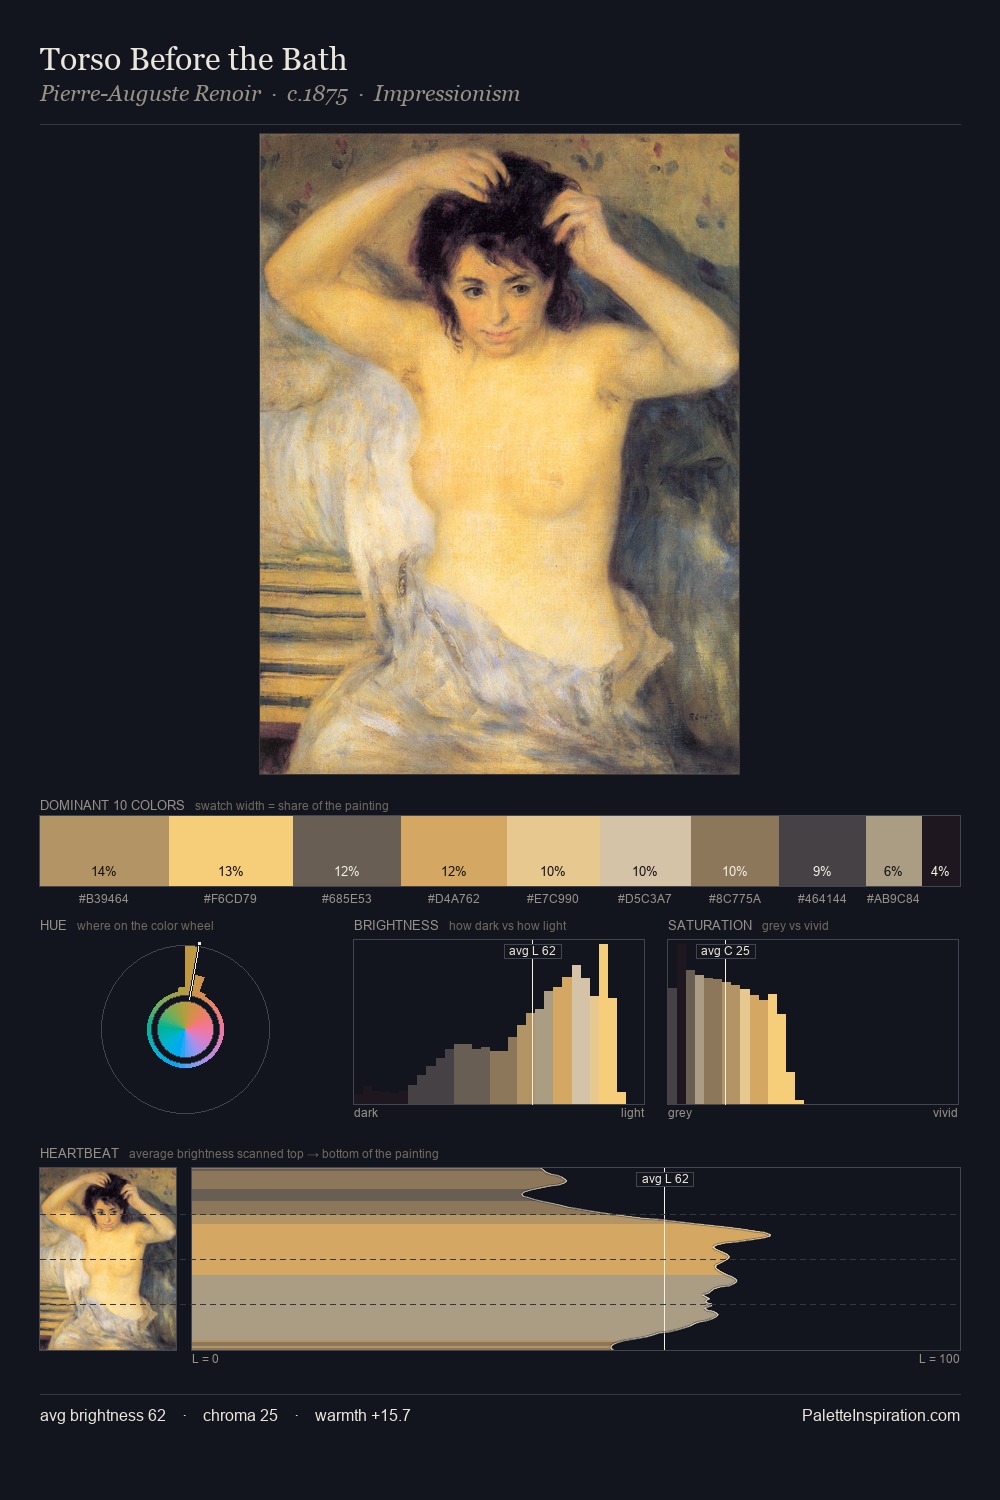Image resolution: width=1000 pixels, height=1500 pixels.
Task: Click the small painting thumbnail beside the Heartbeat chart
Action: pos(108,1259)
